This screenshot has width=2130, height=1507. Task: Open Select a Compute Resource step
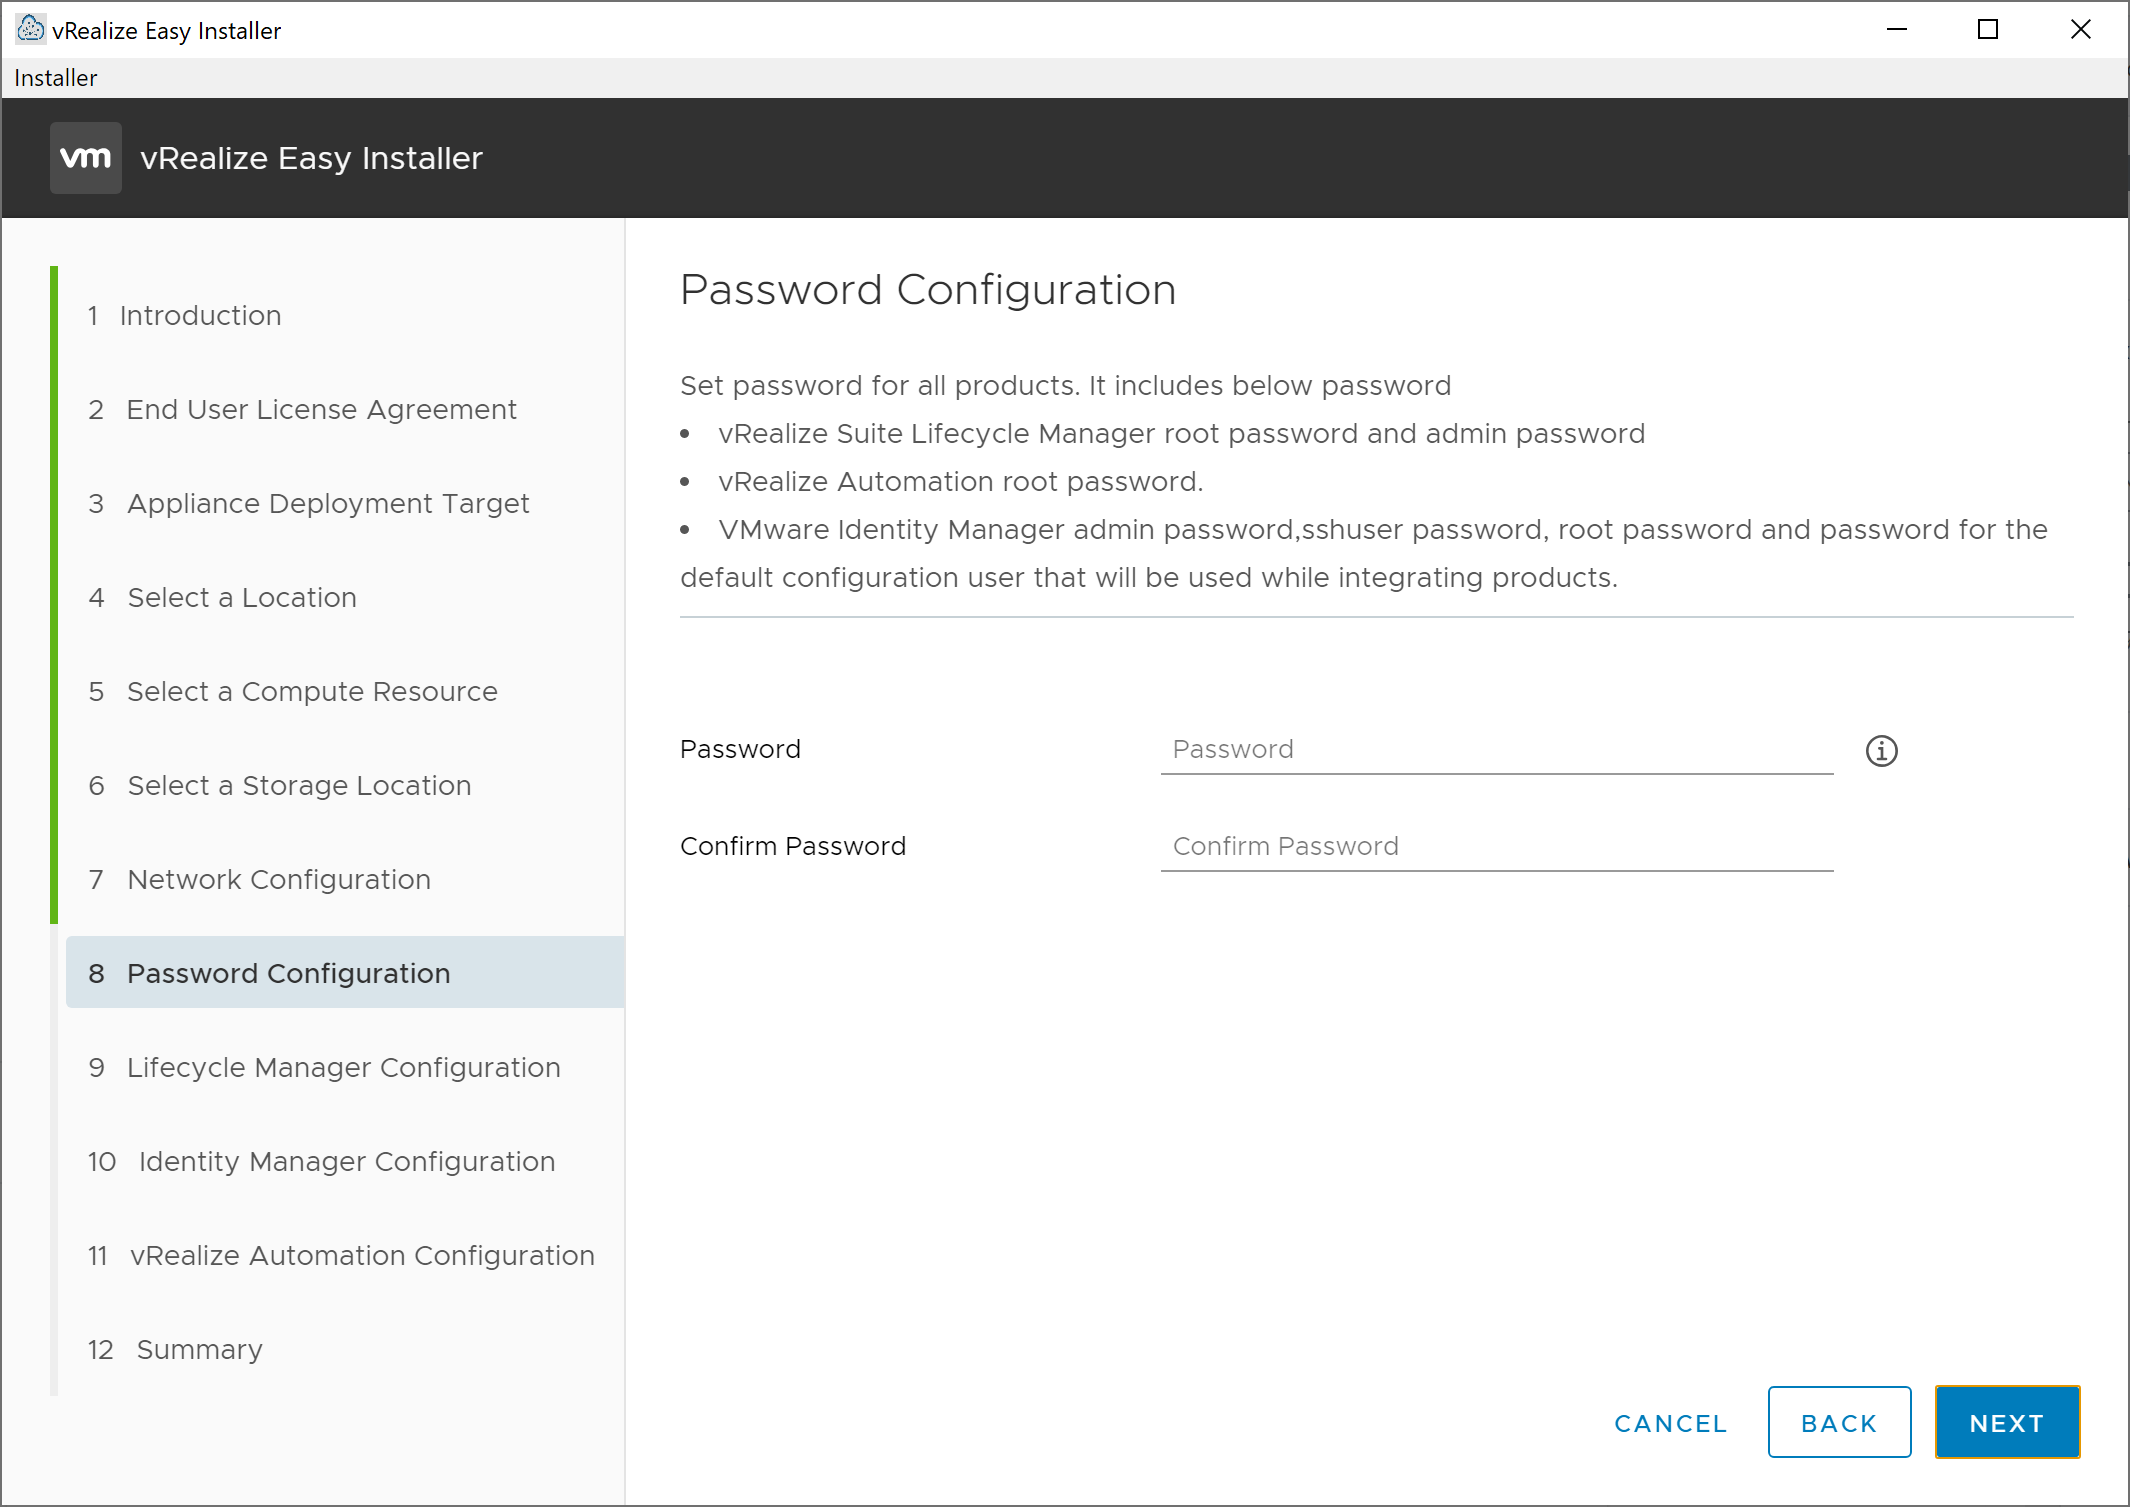312,691
